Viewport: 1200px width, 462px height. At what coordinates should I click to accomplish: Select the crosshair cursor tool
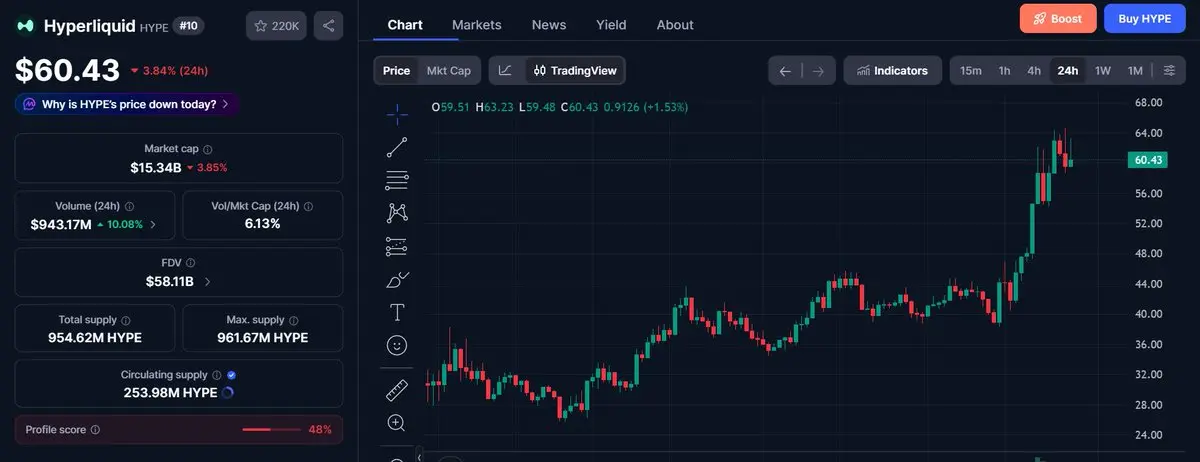pyautogui.click(x=397, y=113)
